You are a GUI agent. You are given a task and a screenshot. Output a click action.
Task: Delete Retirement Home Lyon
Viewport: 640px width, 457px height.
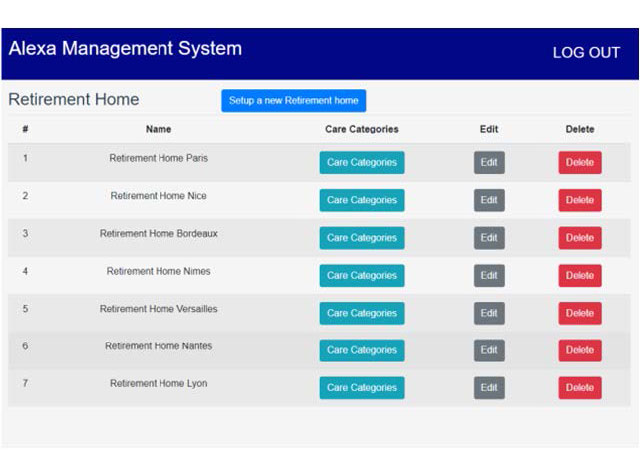pos(579,388)
